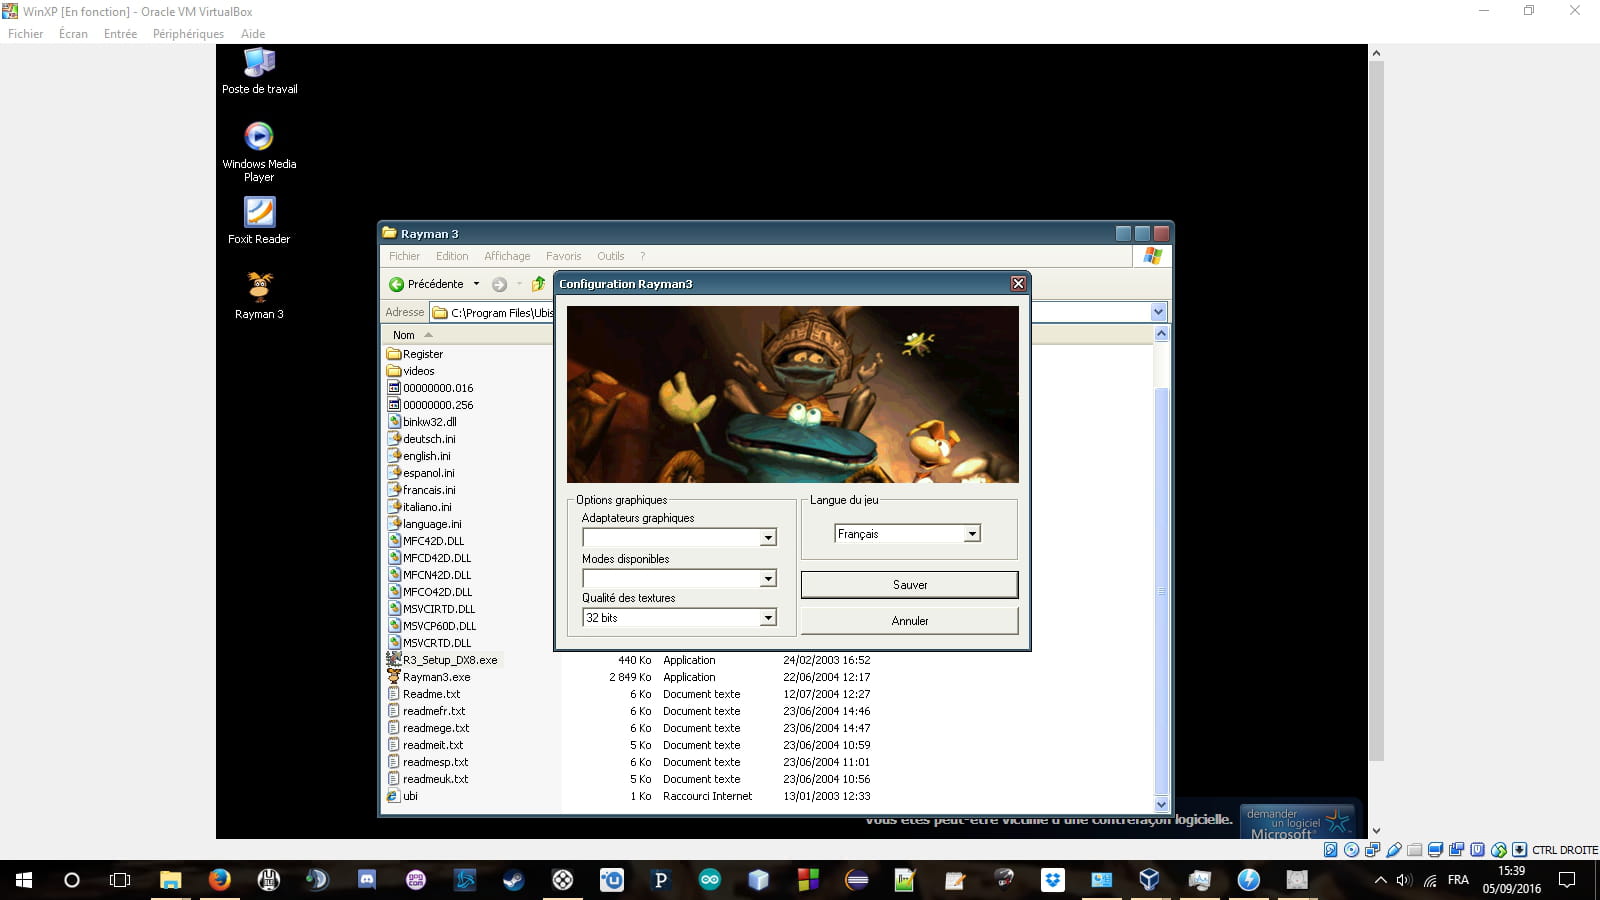Viewport: 1600px width, 900px height.
Task: Click explorer file list scroll up arrow
Action: pyautogui.click(x=1161, y=334)
